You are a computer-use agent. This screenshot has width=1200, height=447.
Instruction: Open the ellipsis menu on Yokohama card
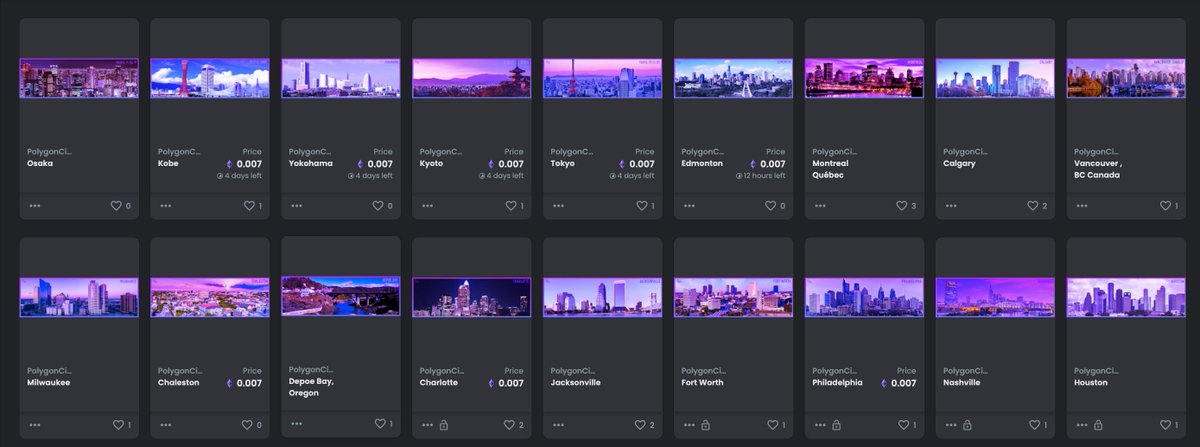click(x=297, y=206)
